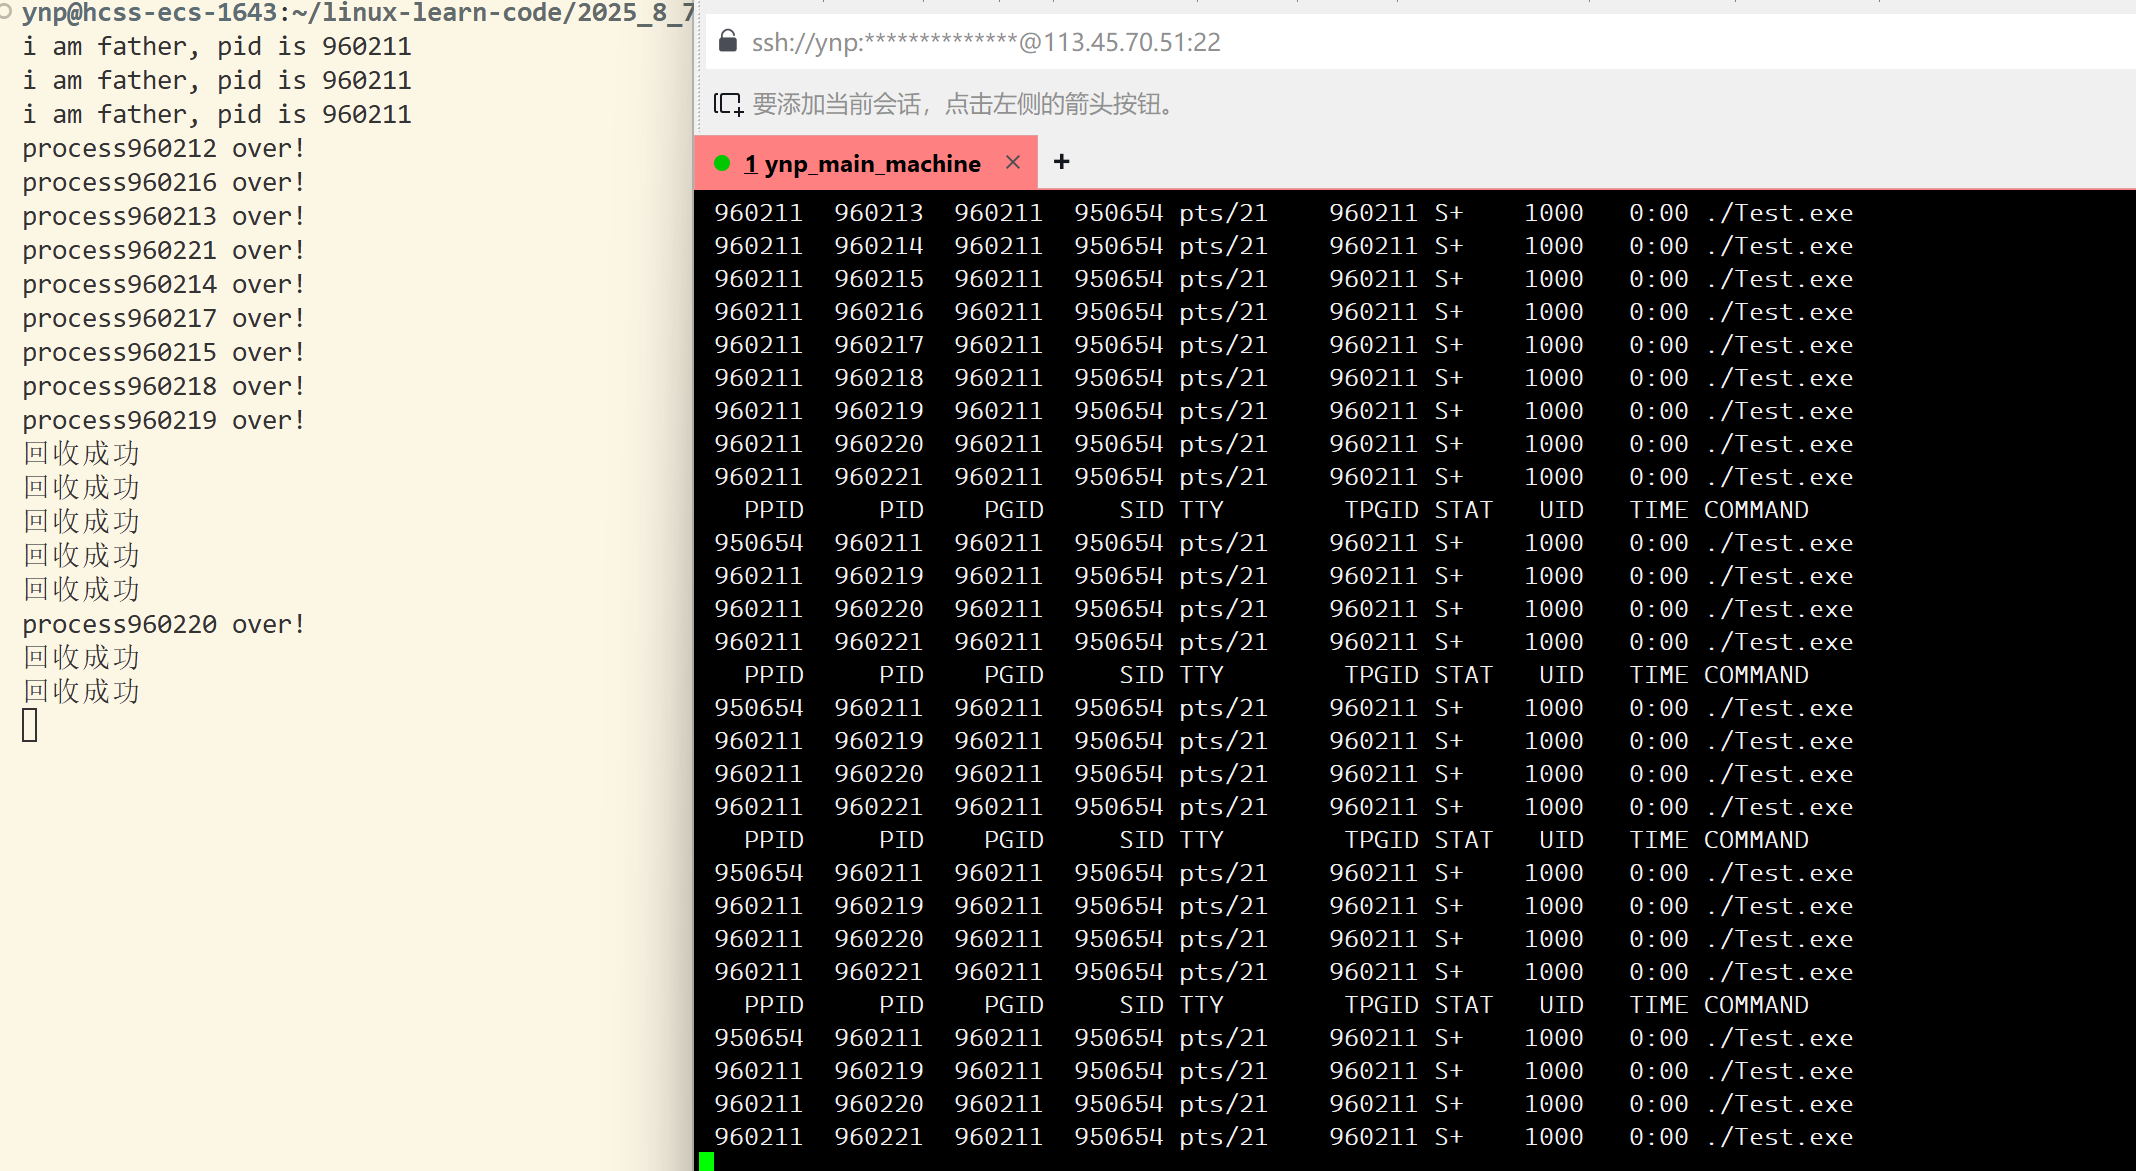Click the first TIME header in the ps output
Screen dimensions: 2136x1171
pyautogui.click(x=1659, y=510)
